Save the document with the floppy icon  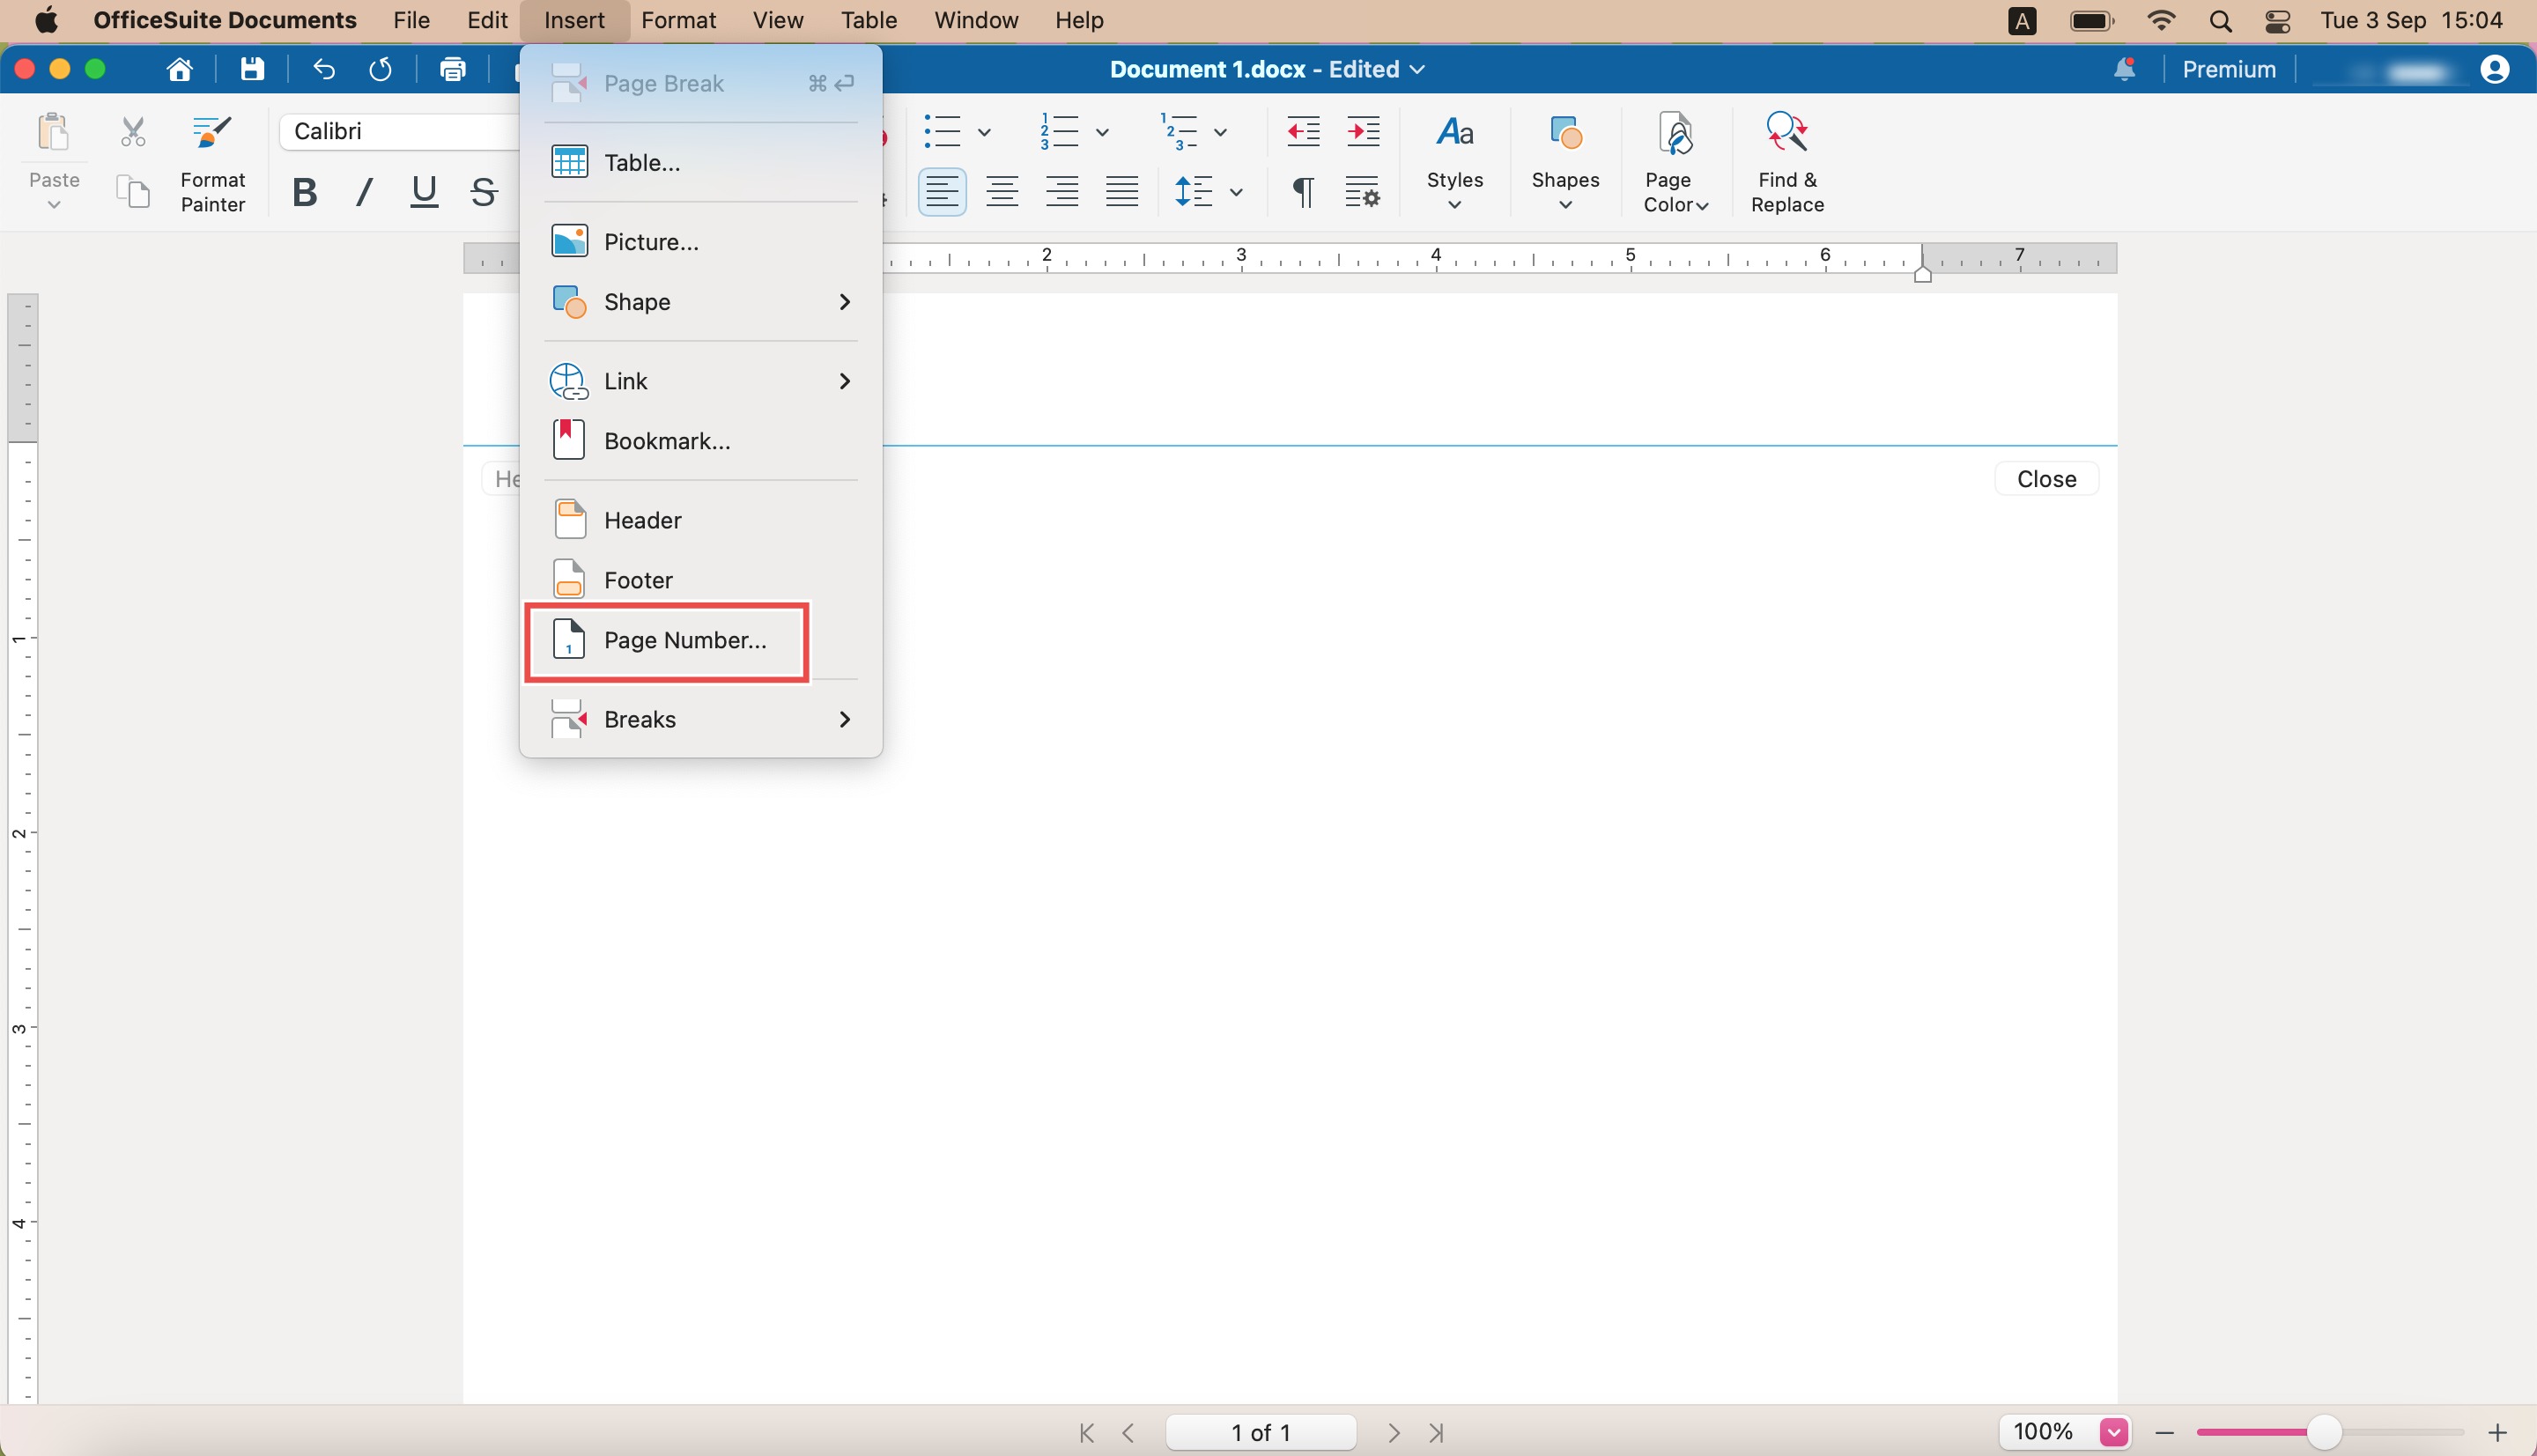click(252, 69)
